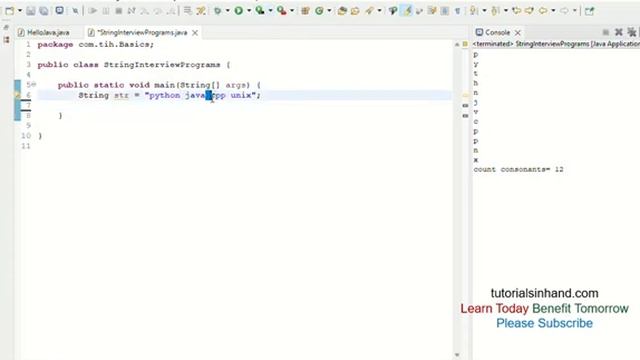The image size is (640, 360).
Task: Toggle Word Wrap in editor
Action: tap(419, 11)
